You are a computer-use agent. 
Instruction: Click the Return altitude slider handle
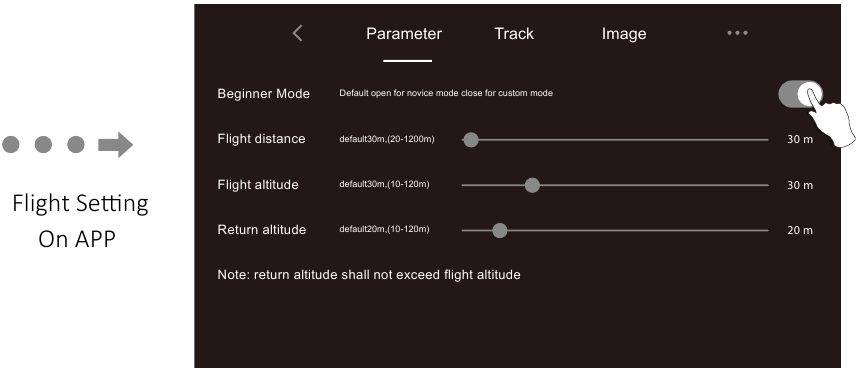pyautogui.click(x=500, y=230)
